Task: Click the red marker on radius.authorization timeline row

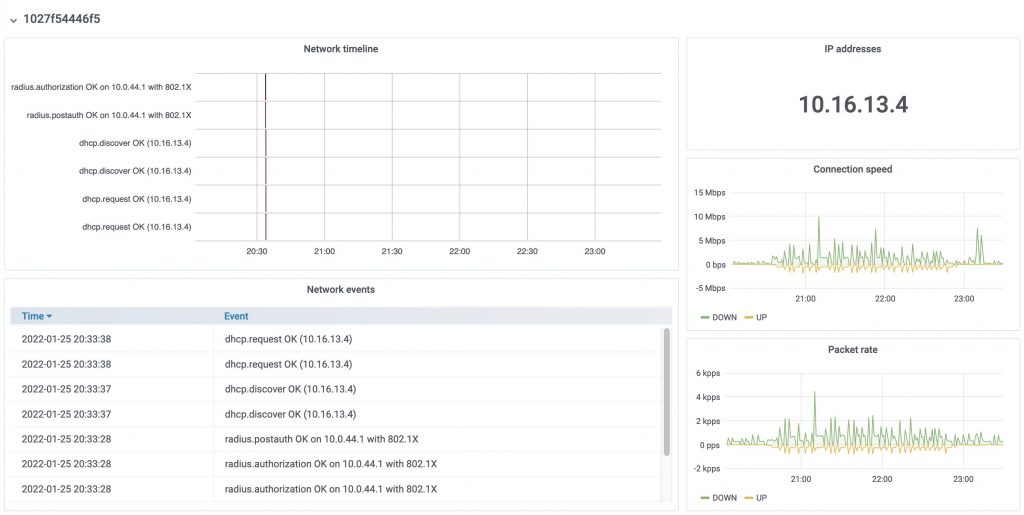Action: (265, 87)
